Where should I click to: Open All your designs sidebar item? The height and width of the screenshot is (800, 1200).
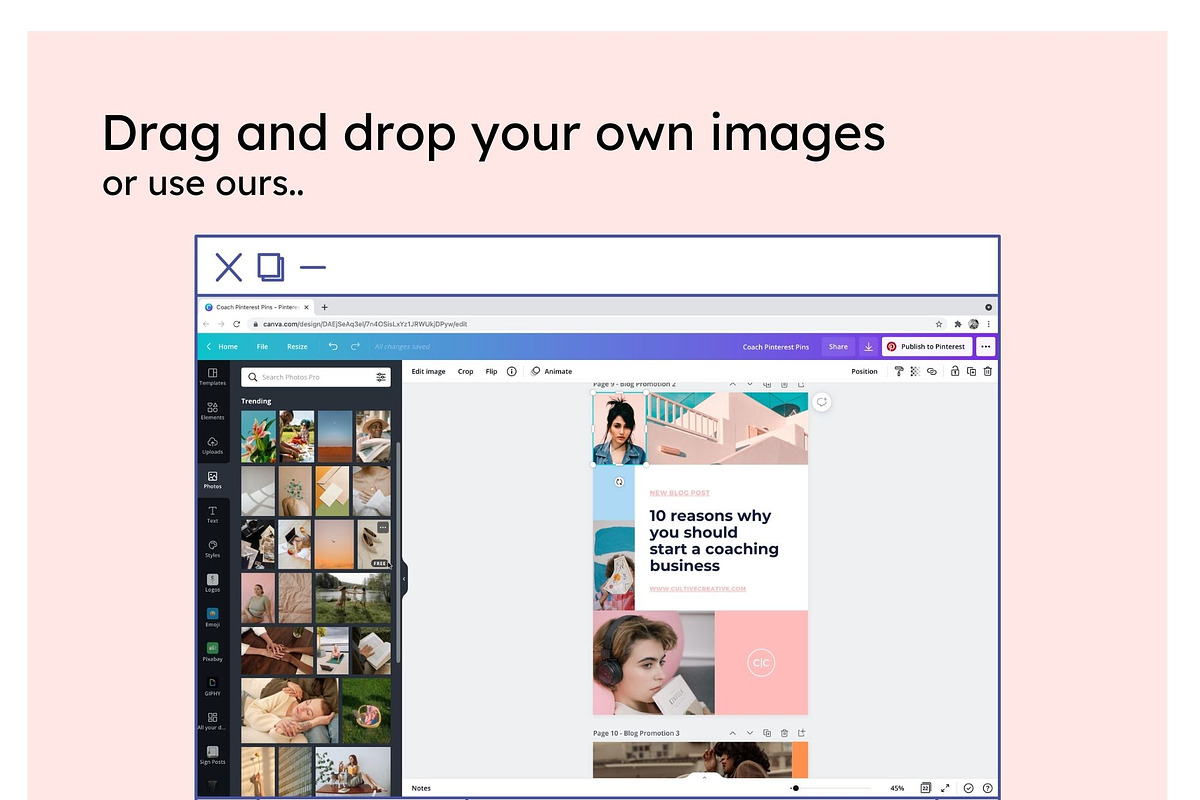click(x=212, y=721)
